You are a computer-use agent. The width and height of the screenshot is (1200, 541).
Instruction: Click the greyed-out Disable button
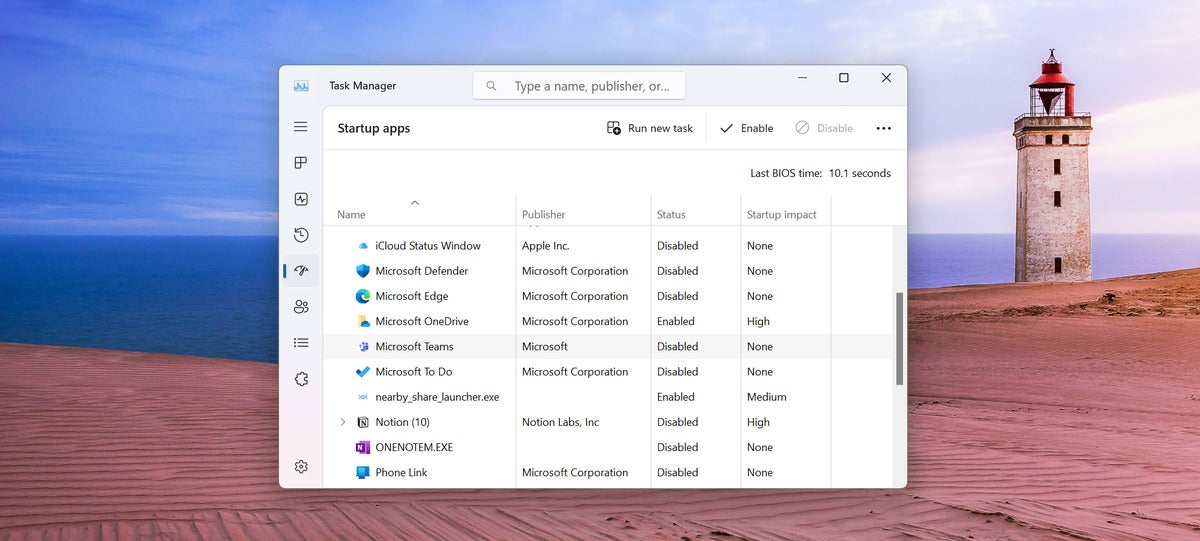(824, 128)
